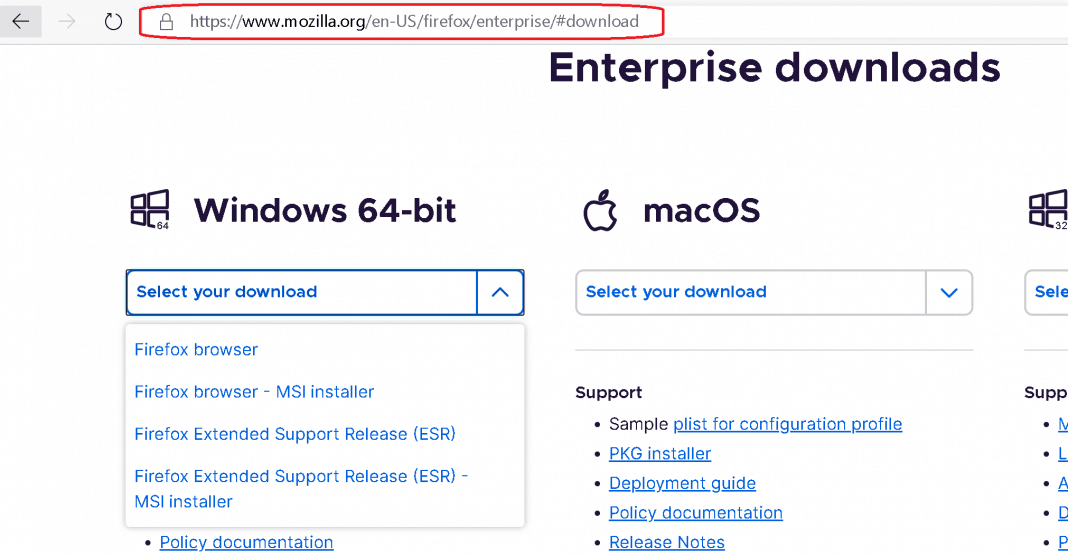Select Firefox Extended Support Release (ESR) option
The width and height of the screenshot is (1068, 556).
[295, 434]
